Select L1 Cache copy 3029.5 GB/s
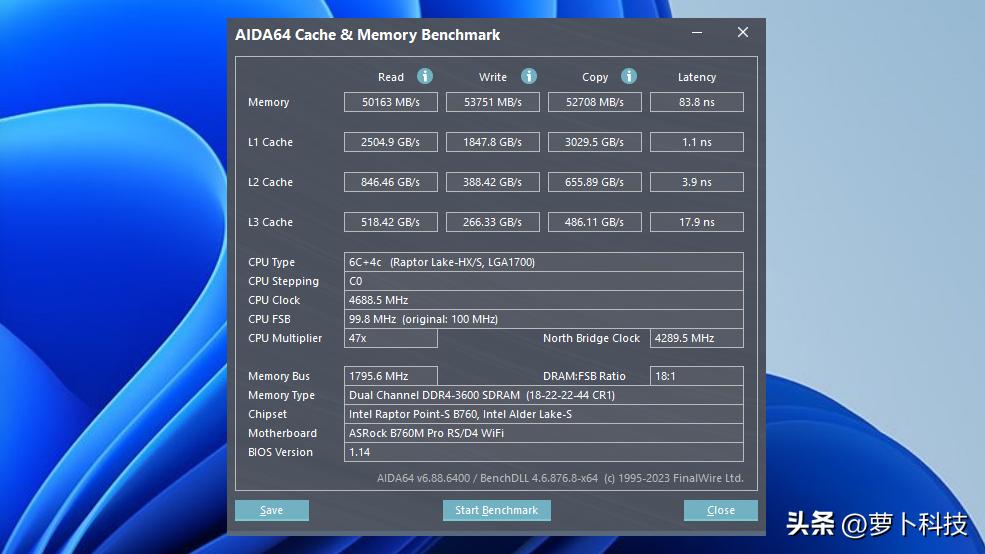The width and height of the screenshot is (985, 554). tap(595, 142)
